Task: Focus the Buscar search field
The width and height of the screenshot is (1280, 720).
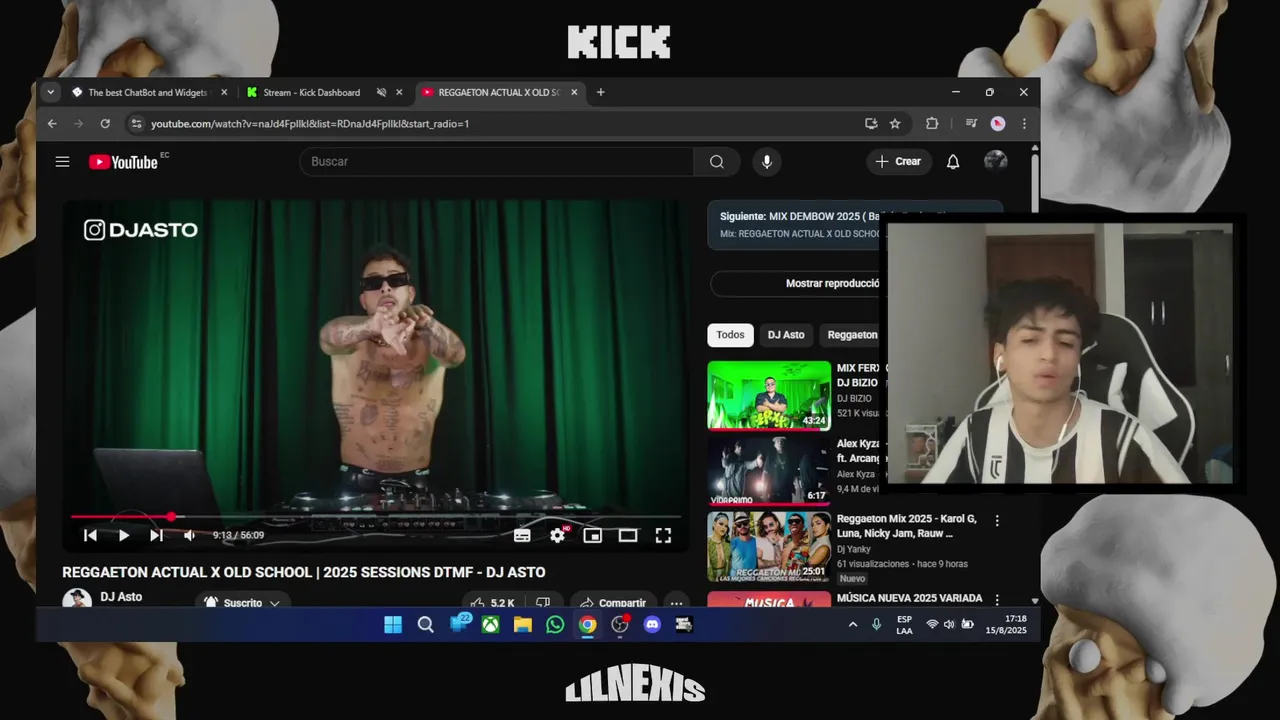Action: (496, 161)
